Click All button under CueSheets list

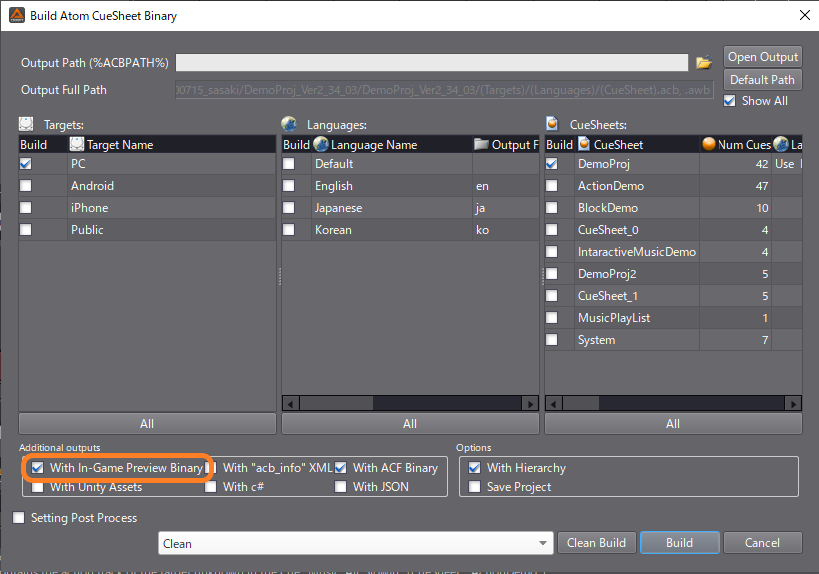pos(673,424)
